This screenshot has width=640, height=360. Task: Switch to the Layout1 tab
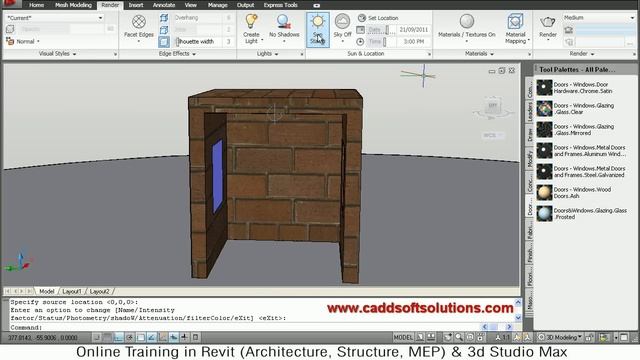coord(72,291)
